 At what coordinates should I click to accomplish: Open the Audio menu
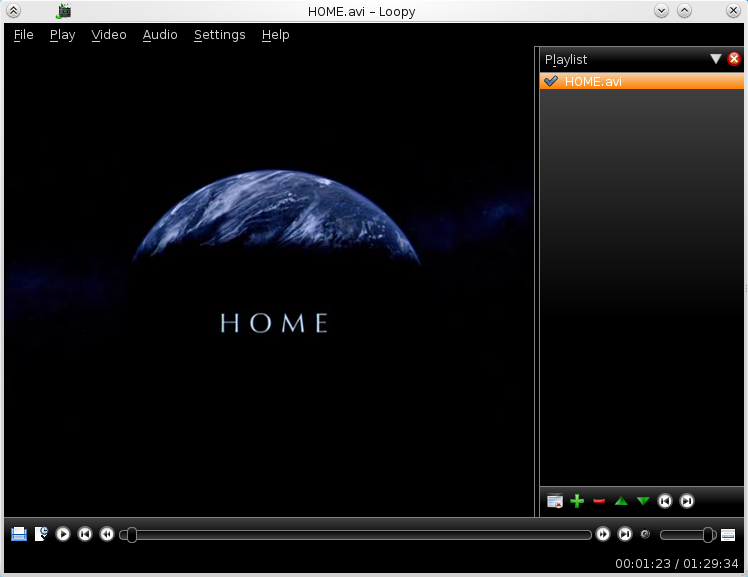point(160,35)
